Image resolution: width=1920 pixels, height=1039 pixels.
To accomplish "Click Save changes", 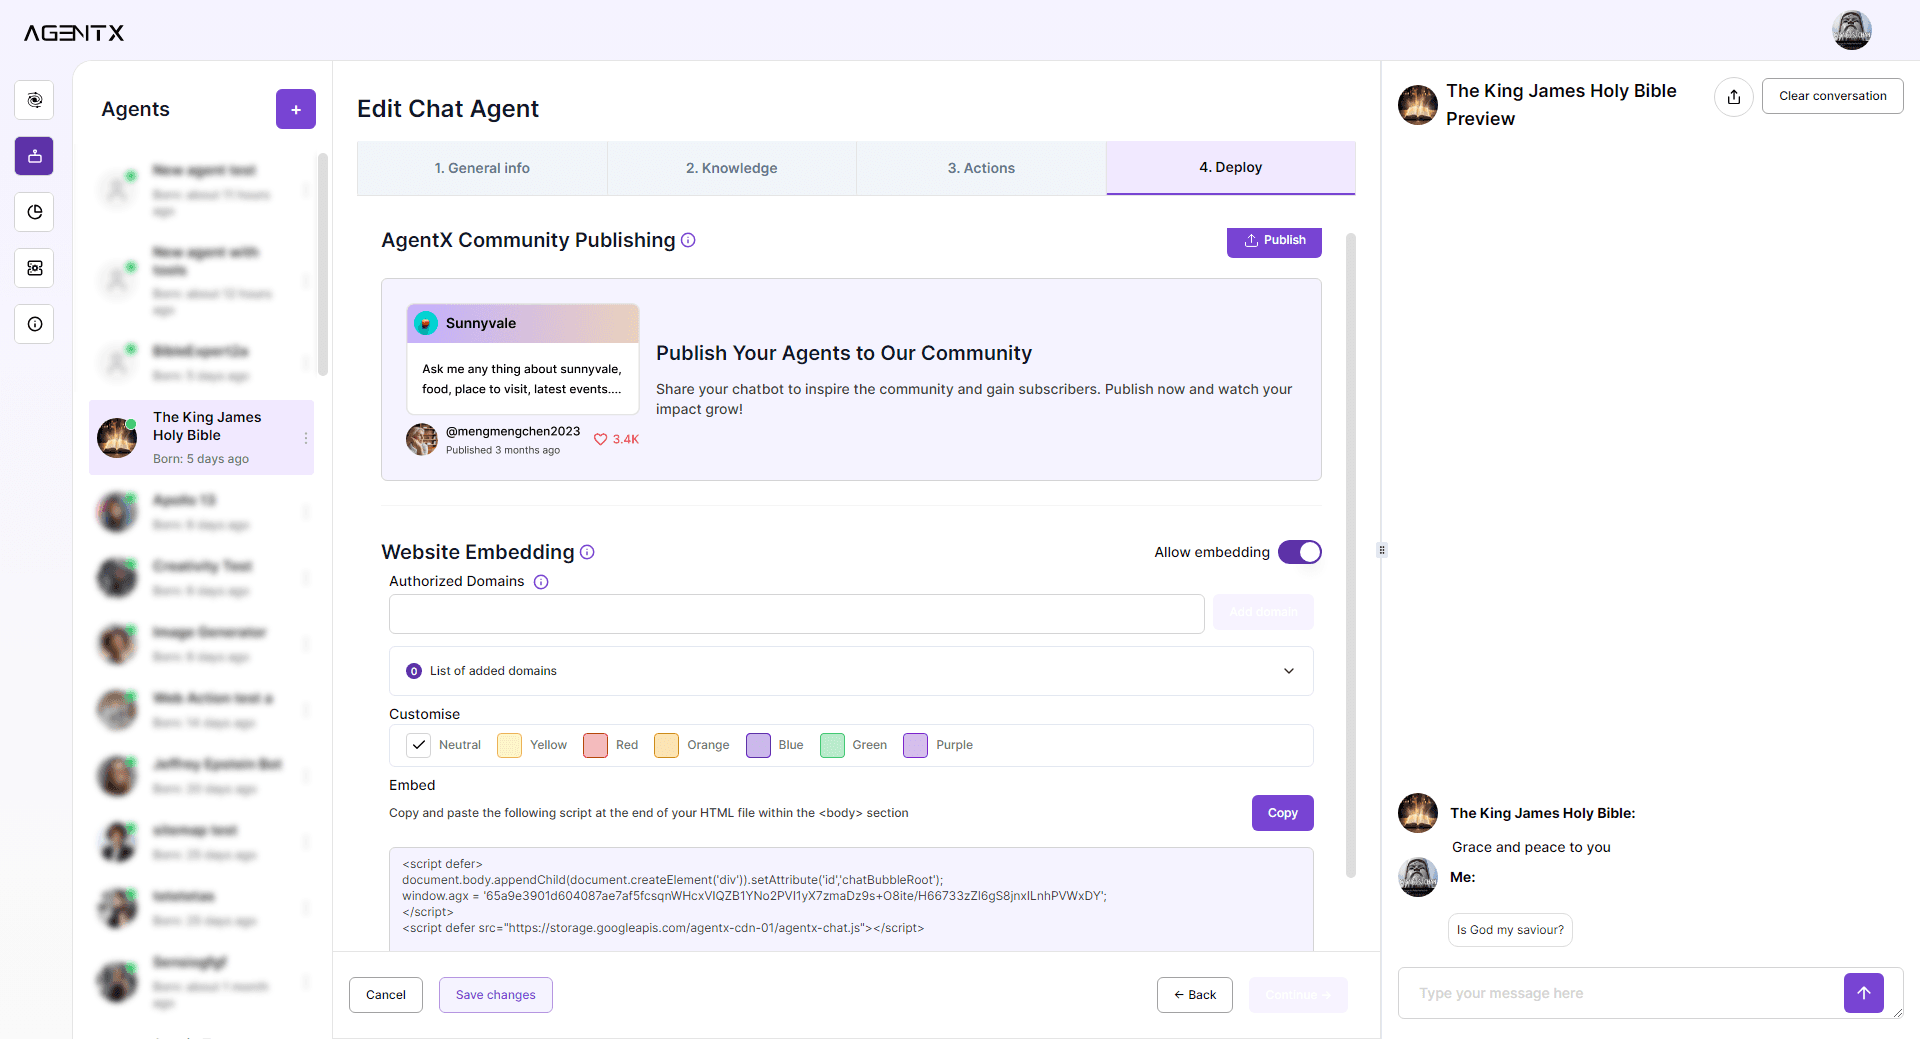I will [x=496, y=995].
